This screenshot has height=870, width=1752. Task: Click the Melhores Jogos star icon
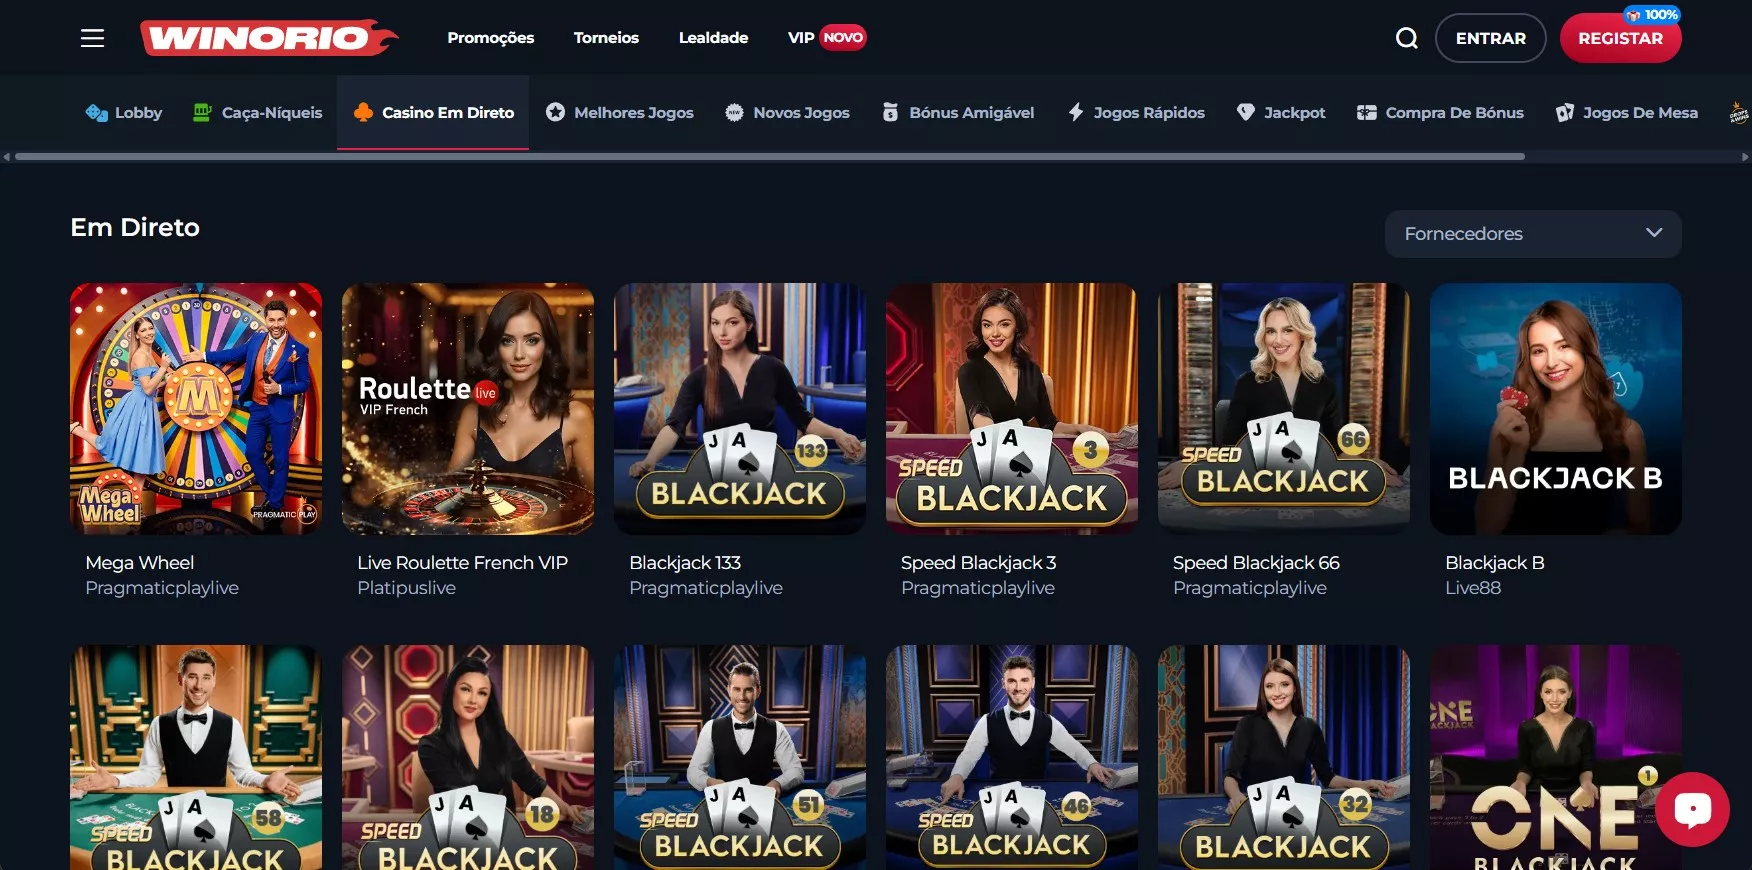point(555,112)
